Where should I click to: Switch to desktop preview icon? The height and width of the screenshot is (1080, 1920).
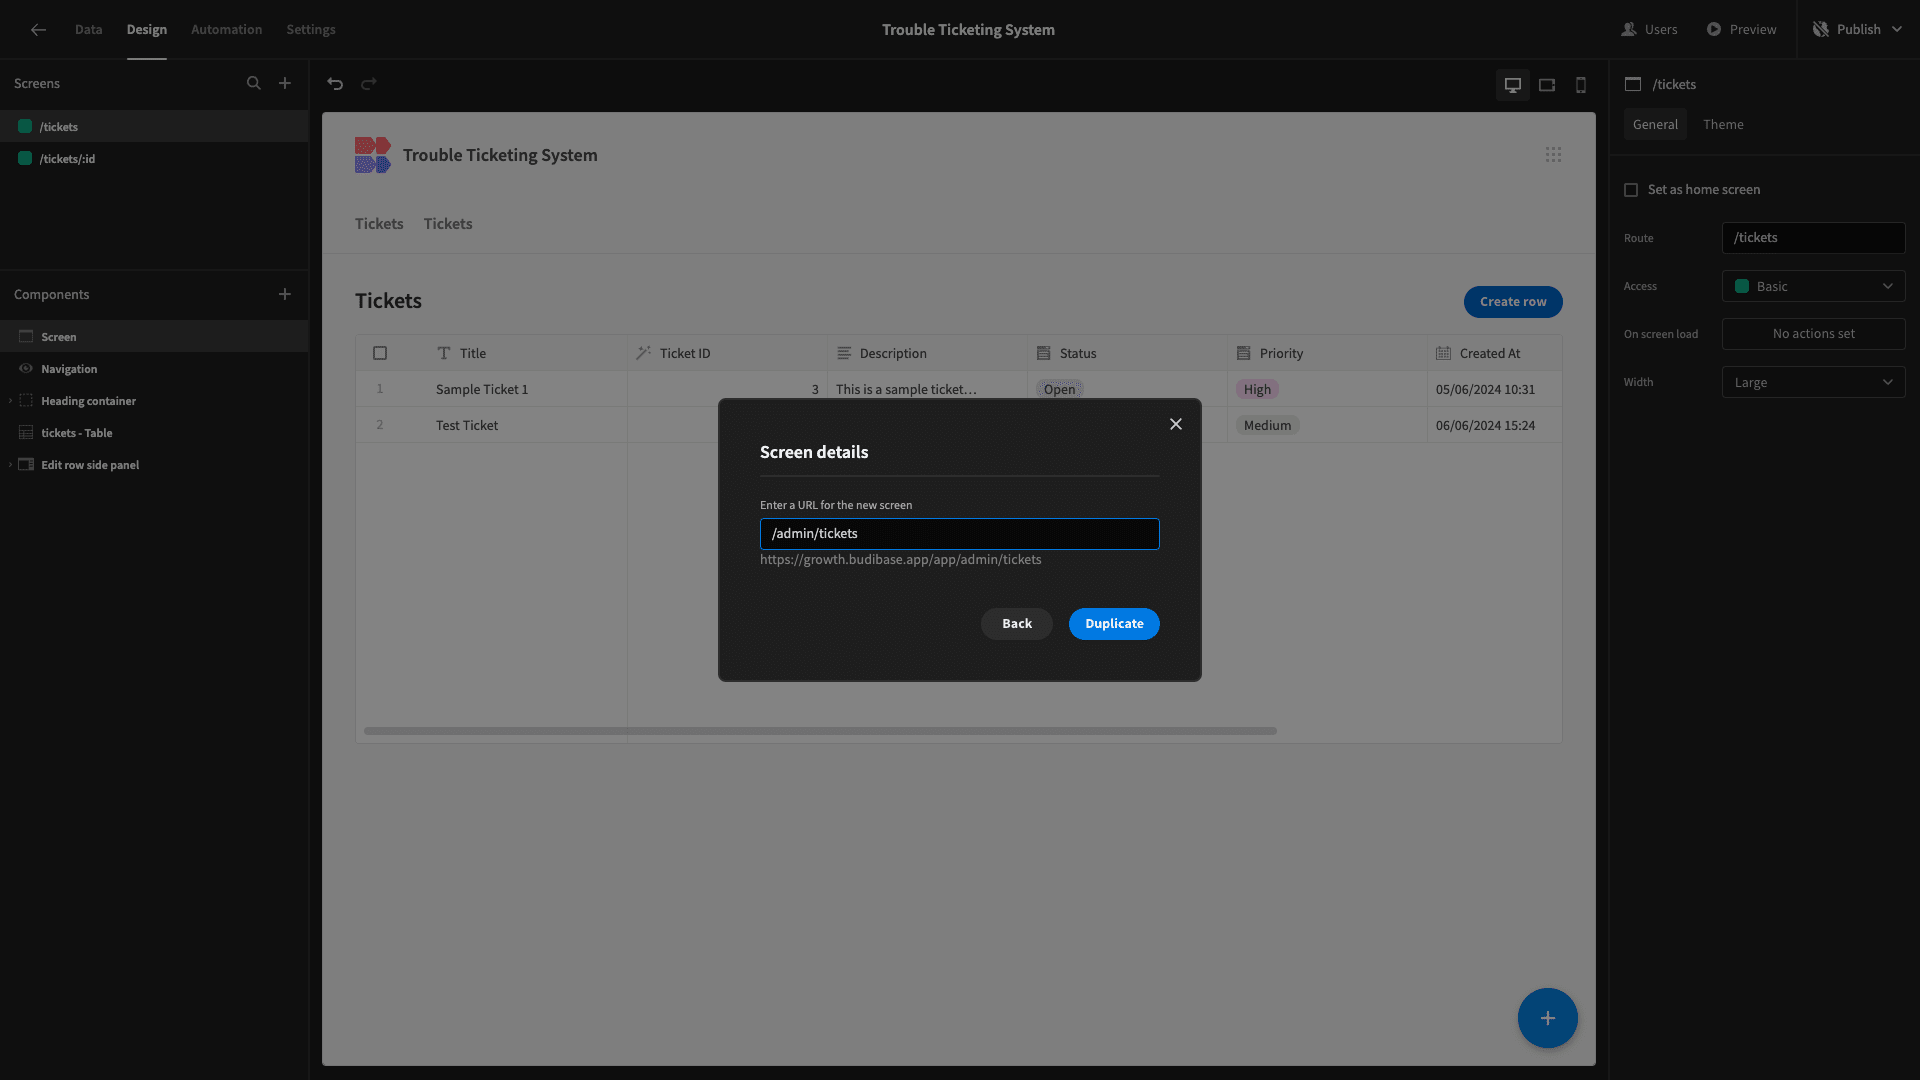1513,85
